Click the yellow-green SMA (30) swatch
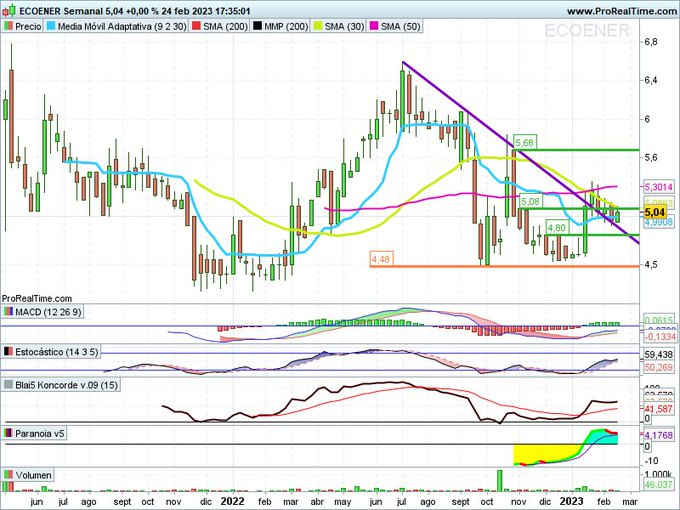Screen dimensions: 680x510 pos(318,26)
